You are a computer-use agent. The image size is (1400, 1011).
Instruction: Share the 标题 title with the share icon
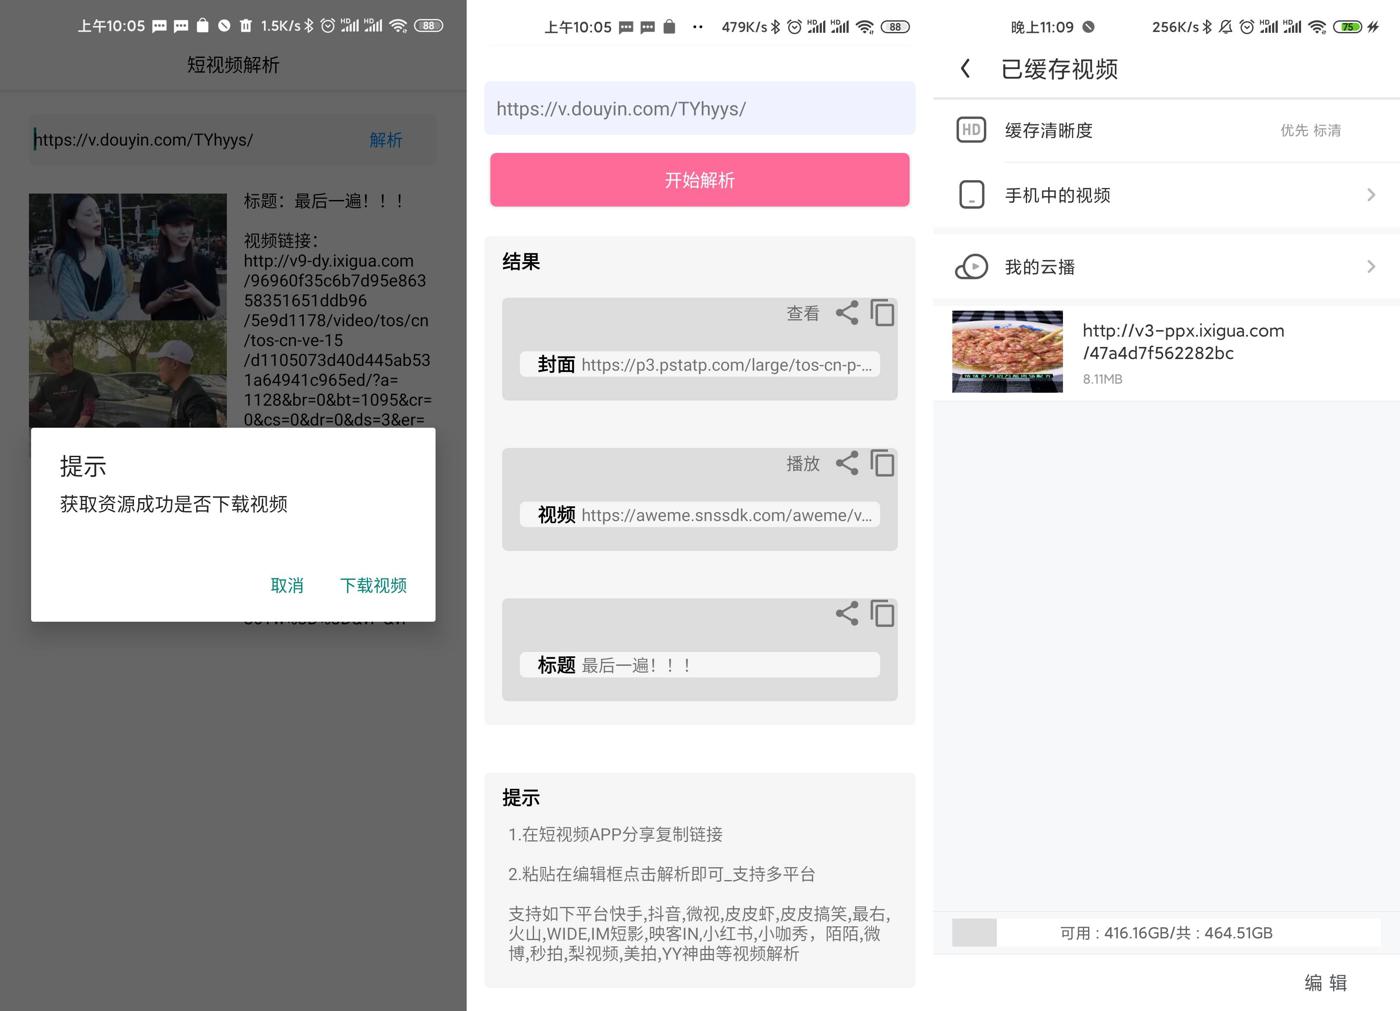(x=846, y=613)
